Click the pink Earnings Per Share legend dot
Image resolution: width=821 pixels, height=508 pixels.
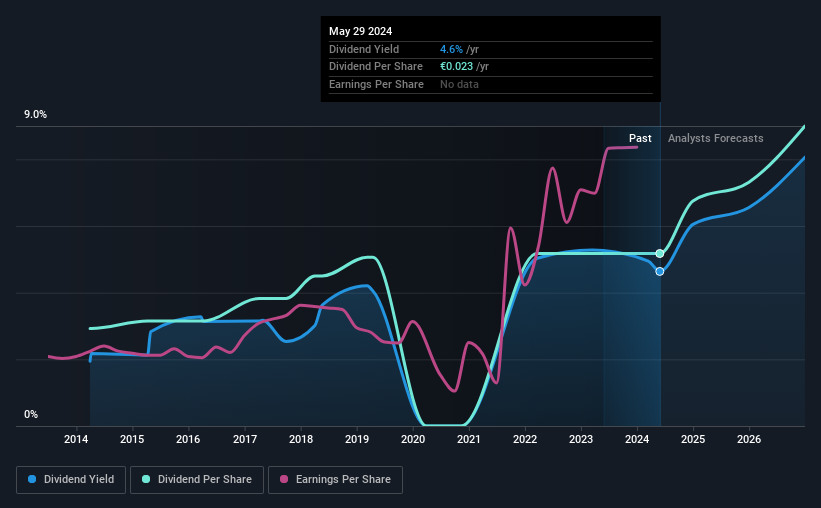pyautogui.click(x=284, y=479)
